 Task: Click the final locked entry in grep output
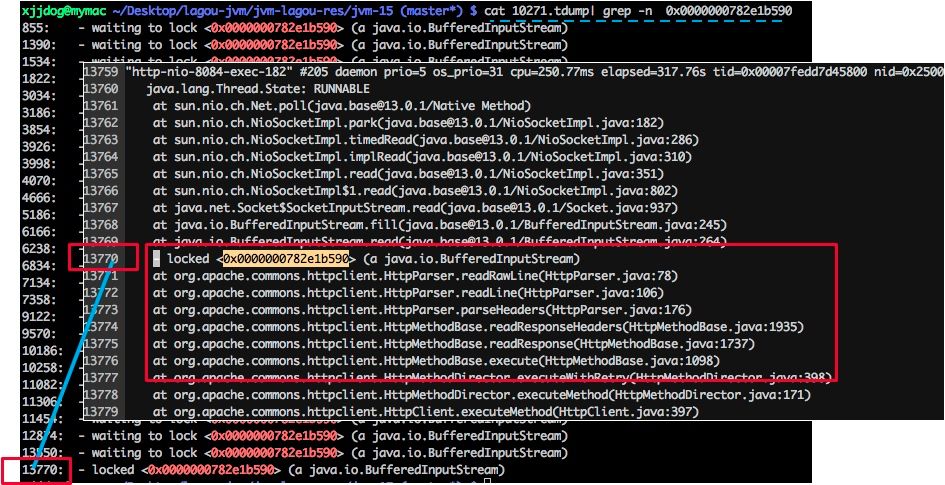coord(263,469)
